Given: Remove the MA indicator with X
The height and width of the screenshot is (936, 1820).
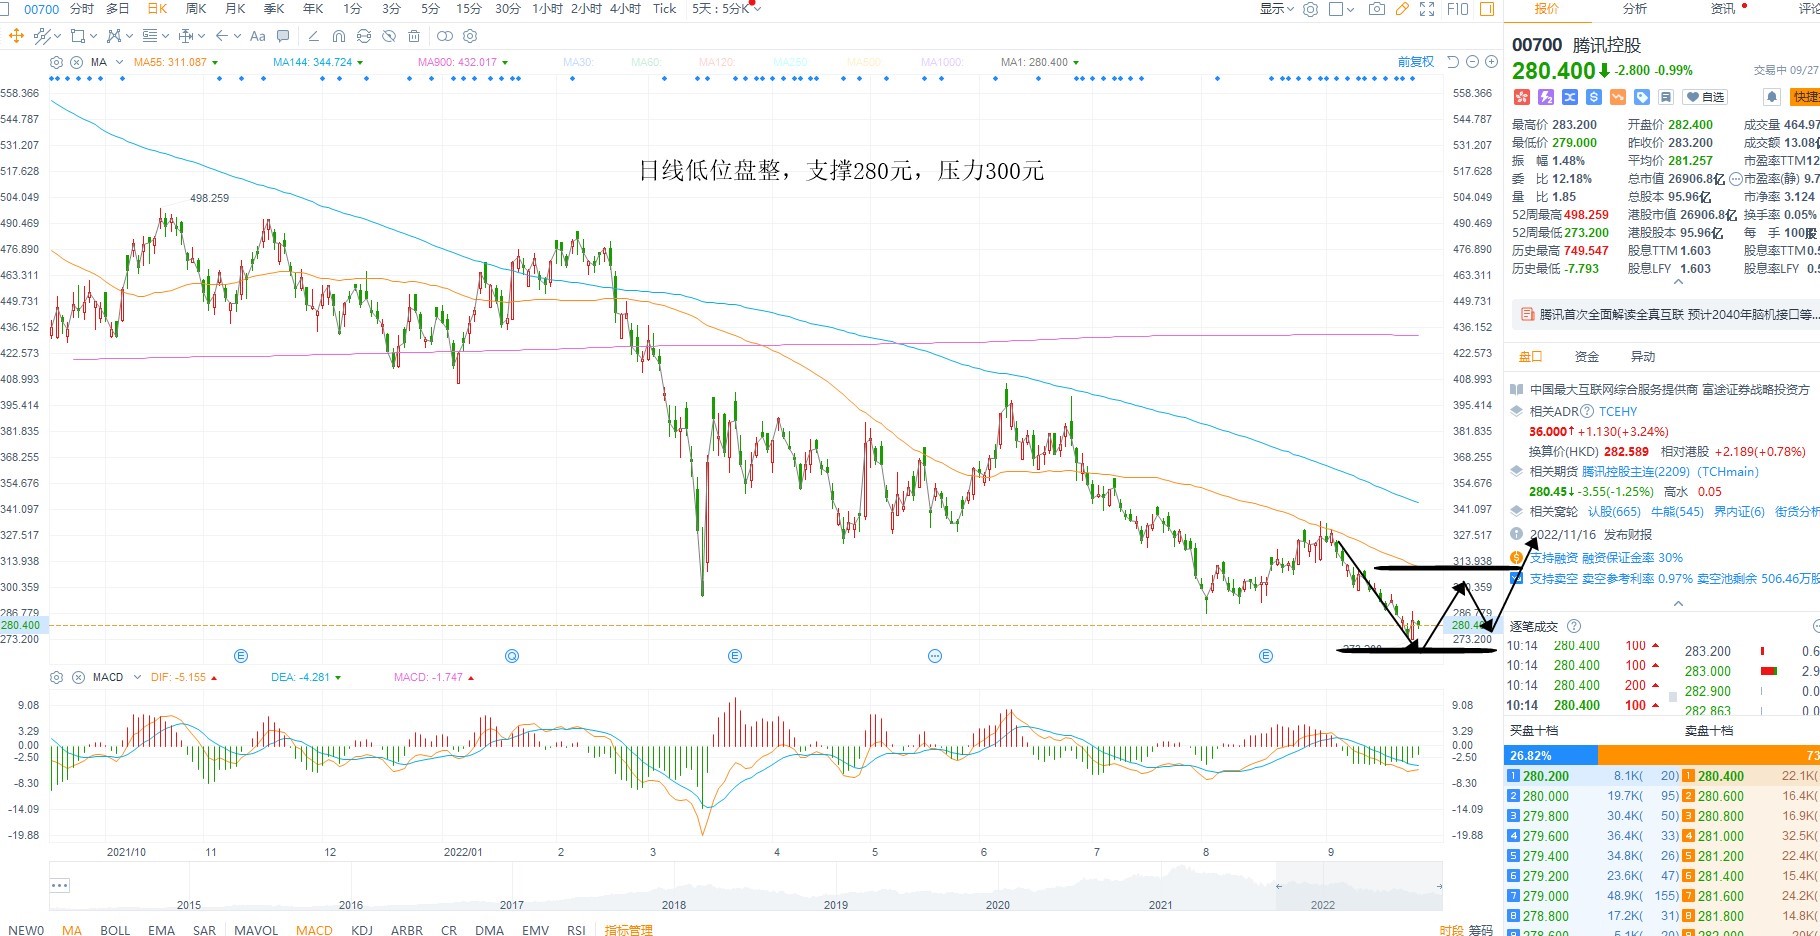Looking at the screenshot, I should tap(78, 62).
